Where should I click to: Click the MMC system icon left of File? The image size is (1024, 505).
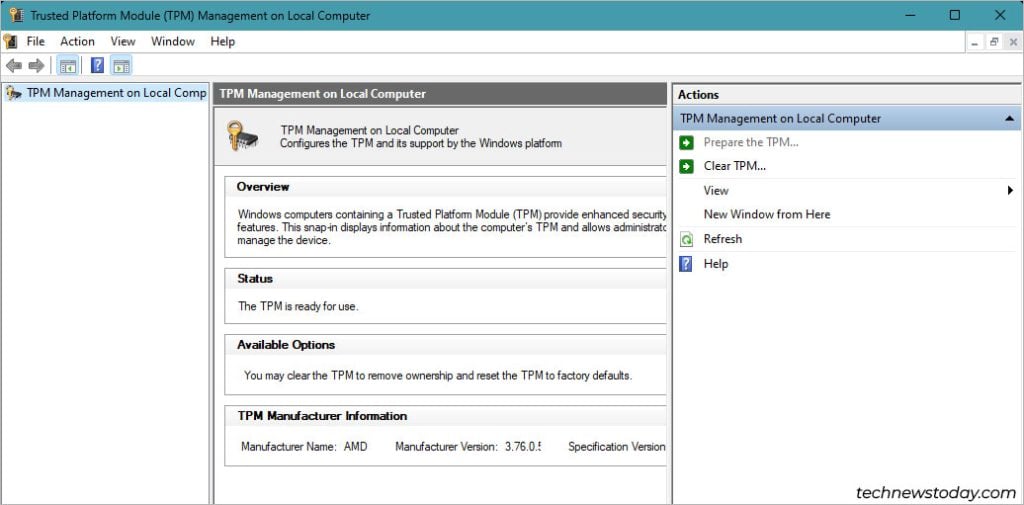coord(10,41)
